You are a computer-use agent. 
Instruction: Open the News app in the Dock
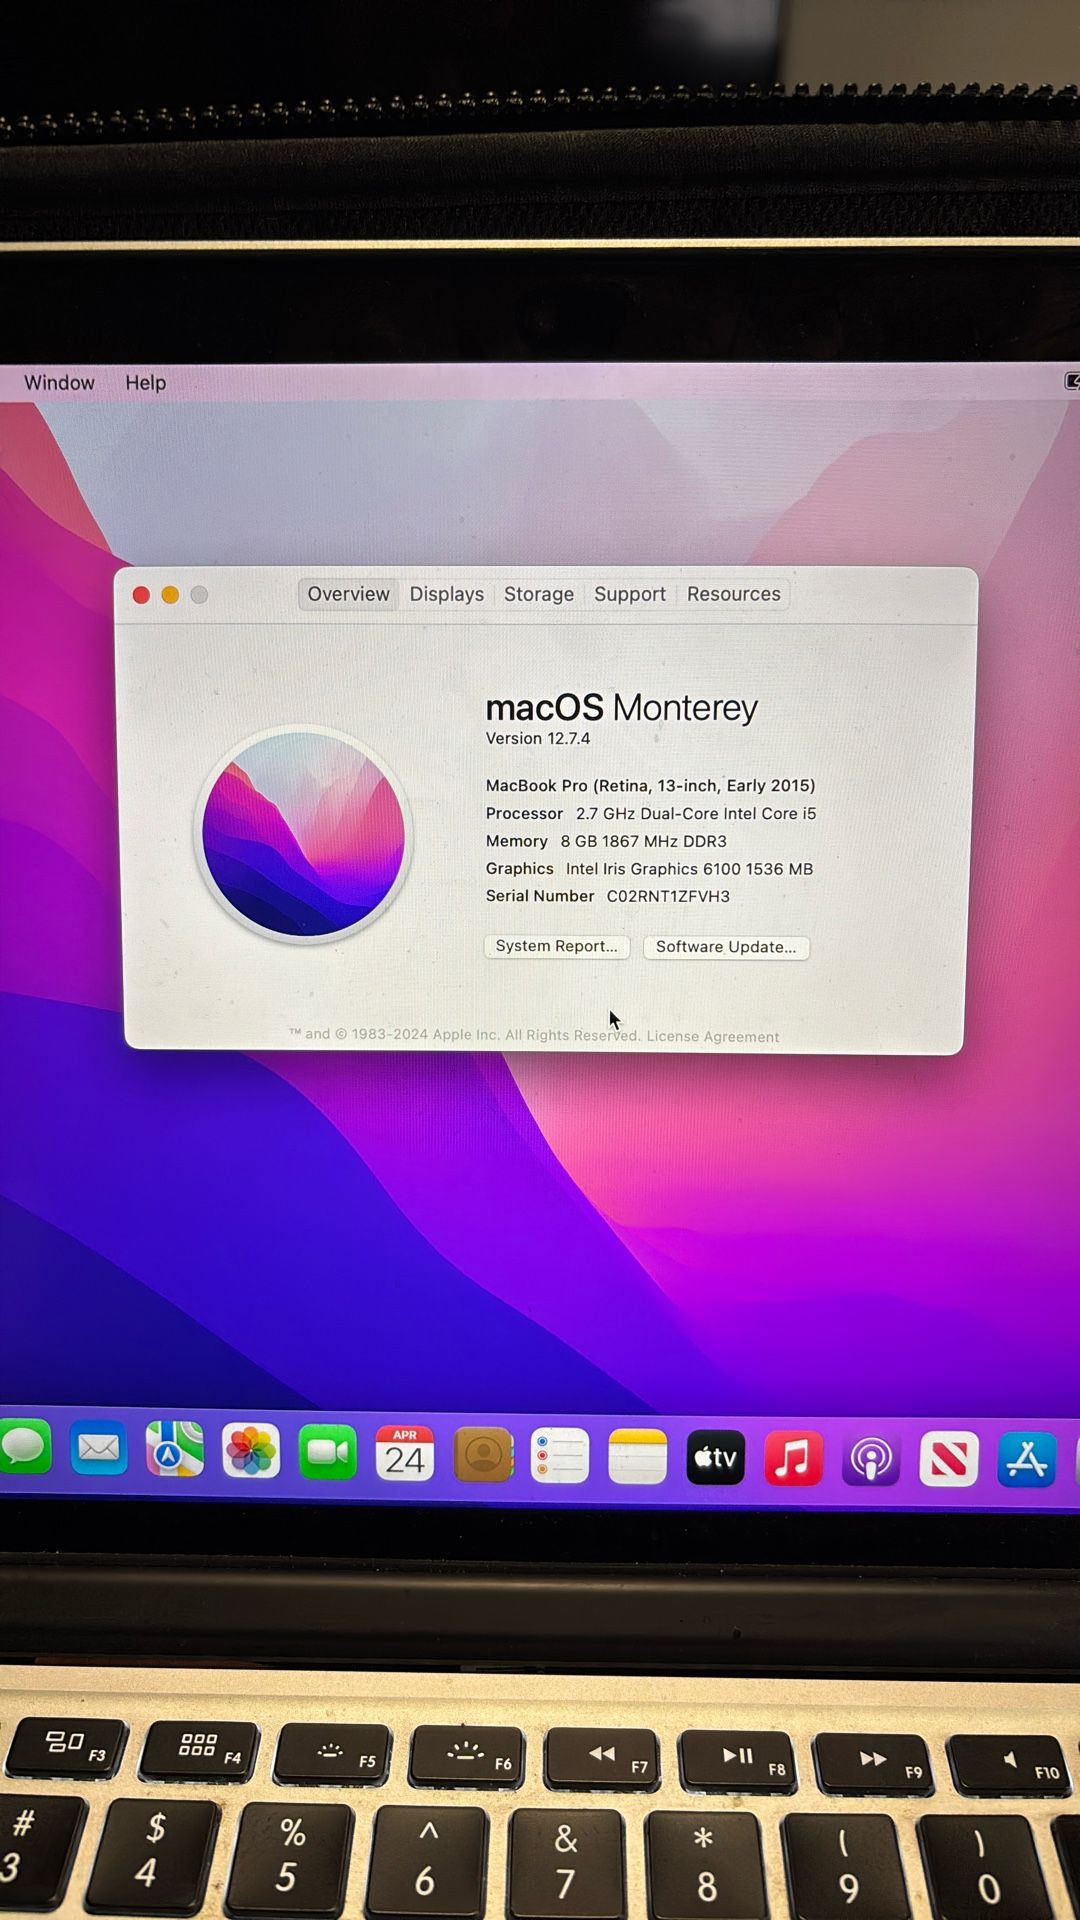(949, 1460)
